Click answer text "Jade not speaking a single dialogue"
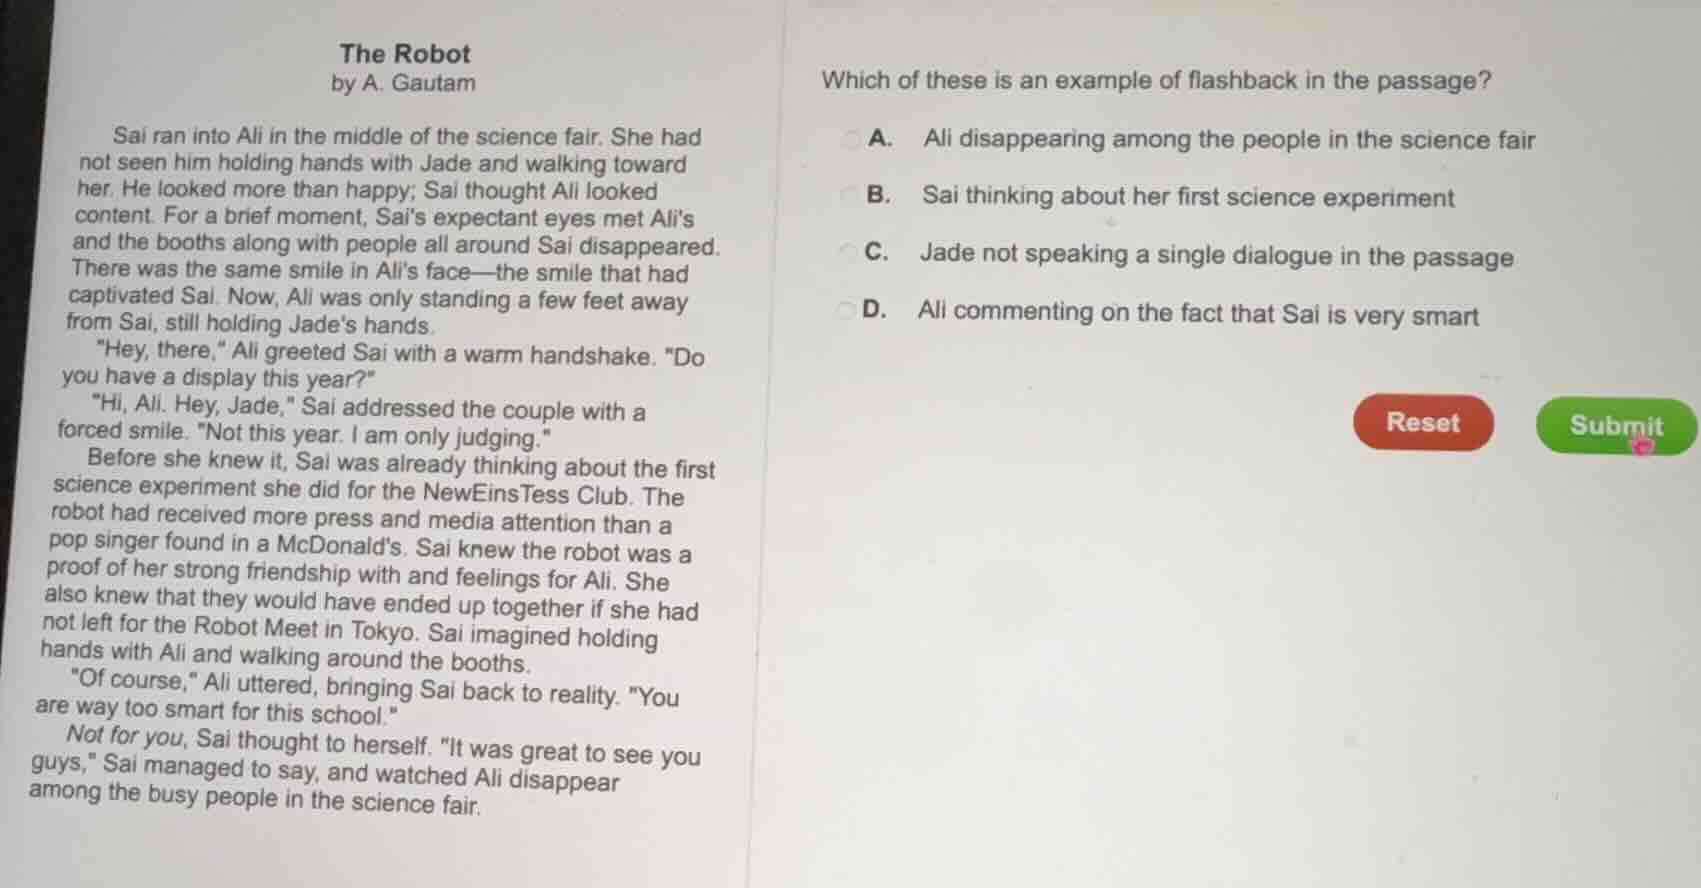Viewport: 1701px width, 888px height. tap(1215, 255)
